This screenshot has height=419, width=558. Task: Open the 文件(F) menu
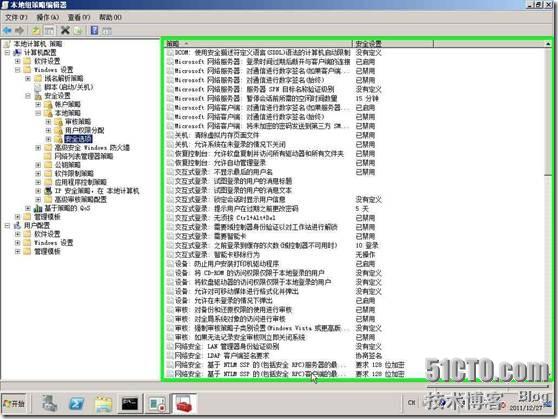point(16,17)
